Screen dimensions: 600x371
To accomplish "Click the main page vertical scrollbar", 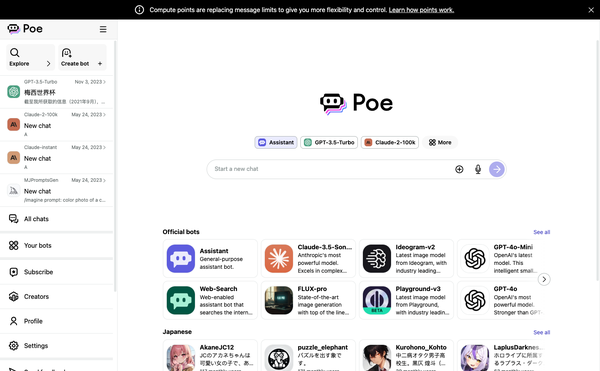I will tap(598, 161).
